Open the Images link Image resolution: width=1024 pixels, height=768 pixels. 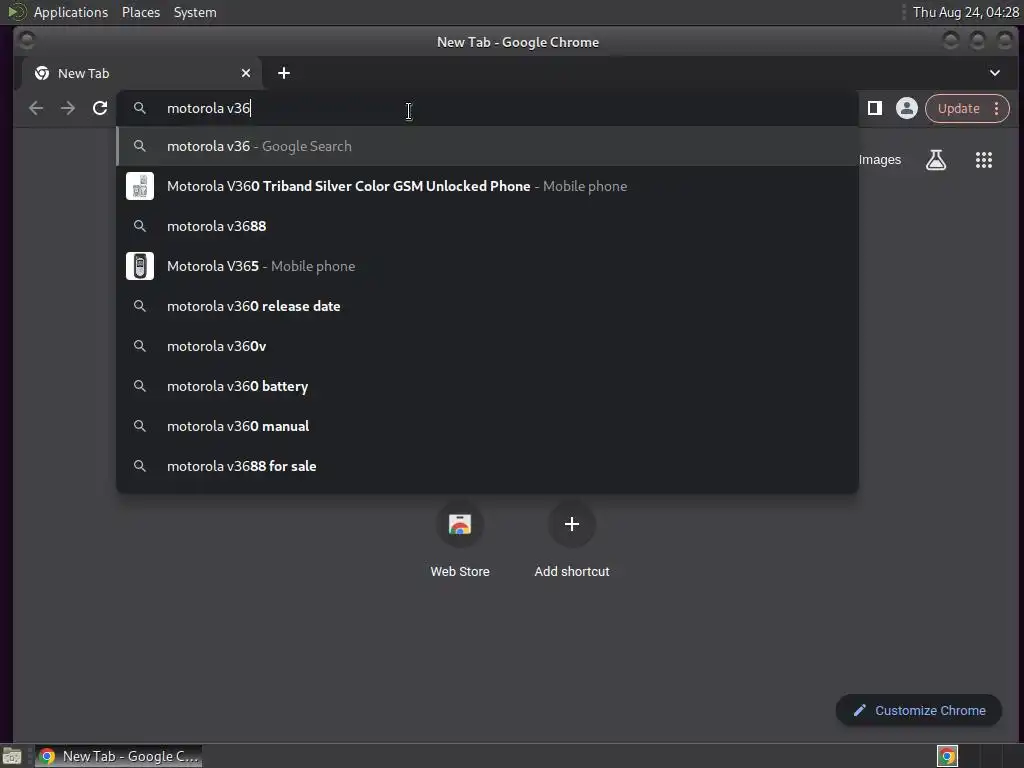coord(880,160)
